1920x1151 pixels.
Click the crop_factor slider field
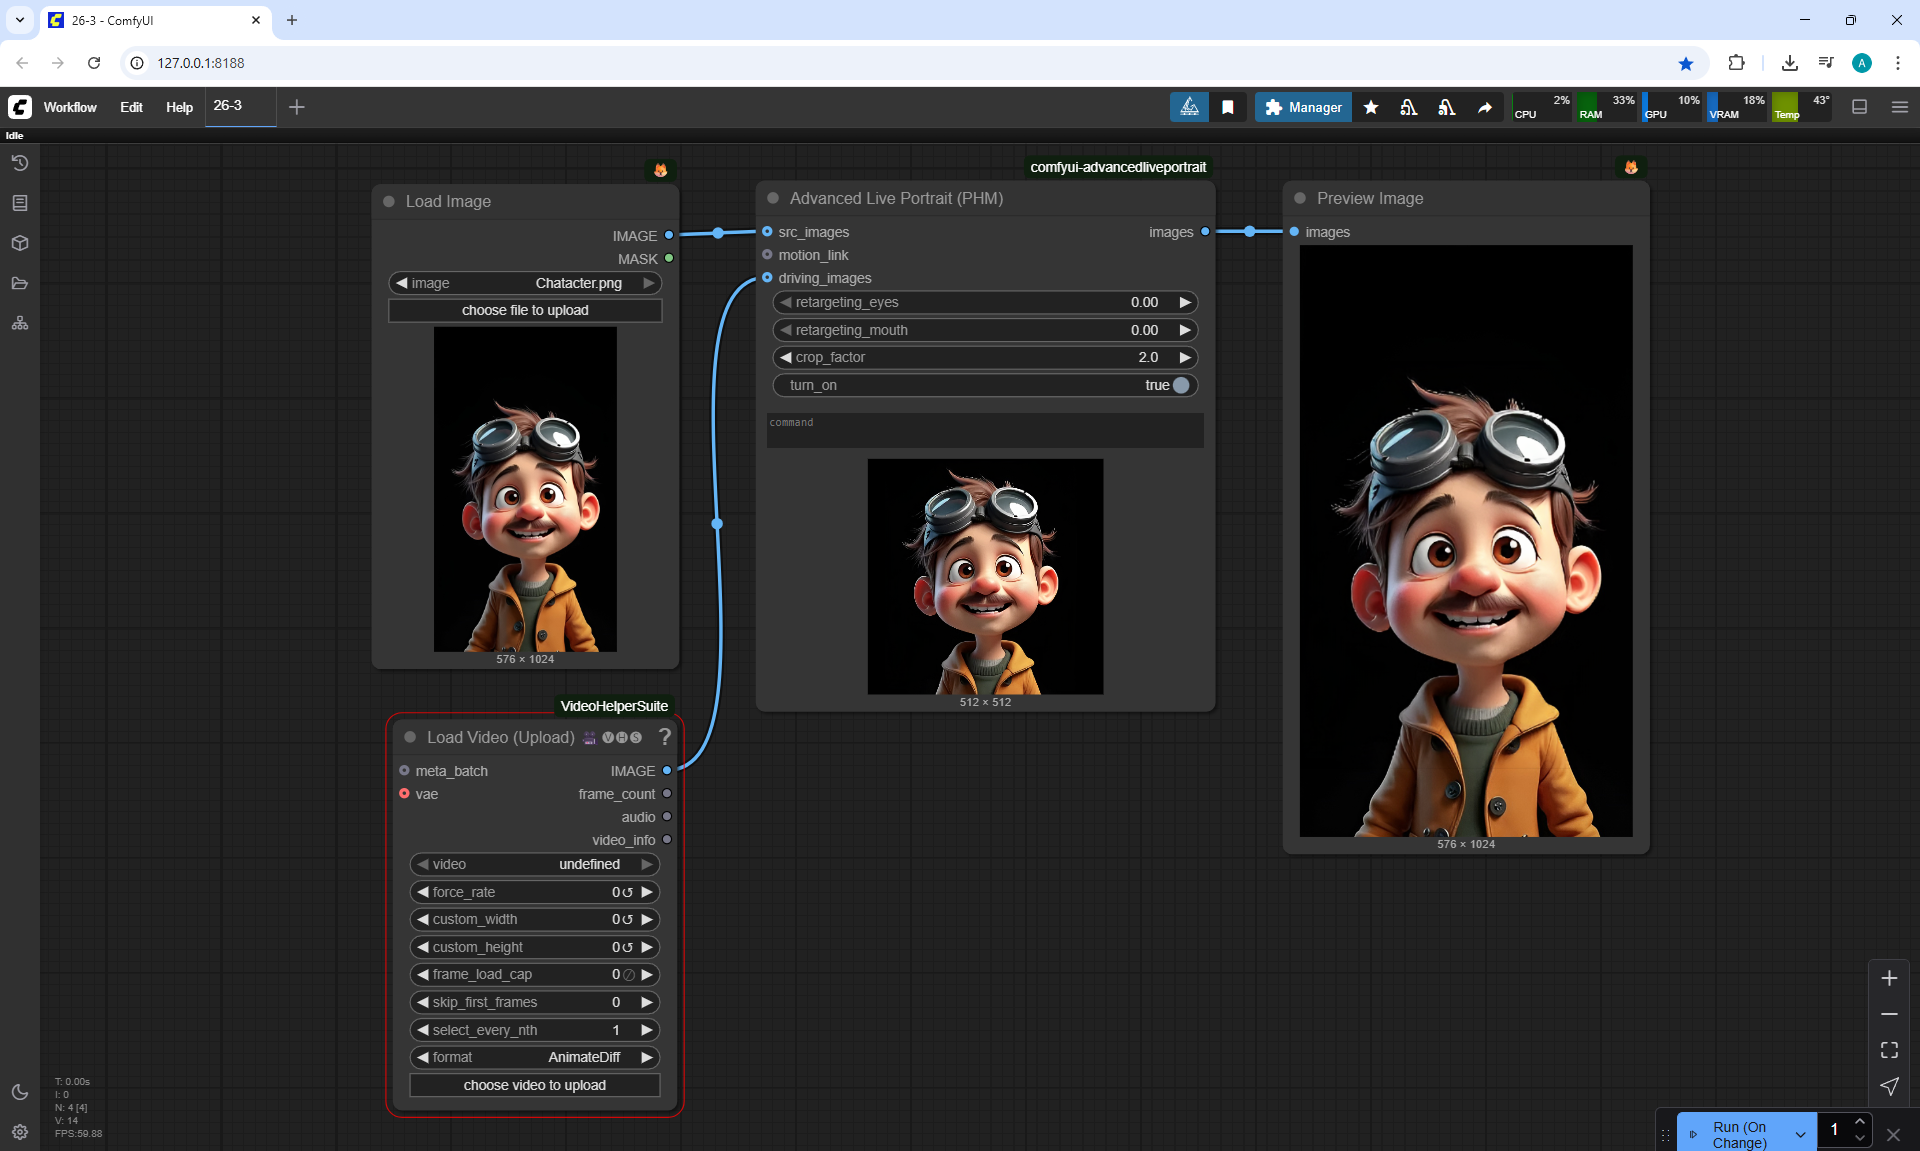click(985, 357)
